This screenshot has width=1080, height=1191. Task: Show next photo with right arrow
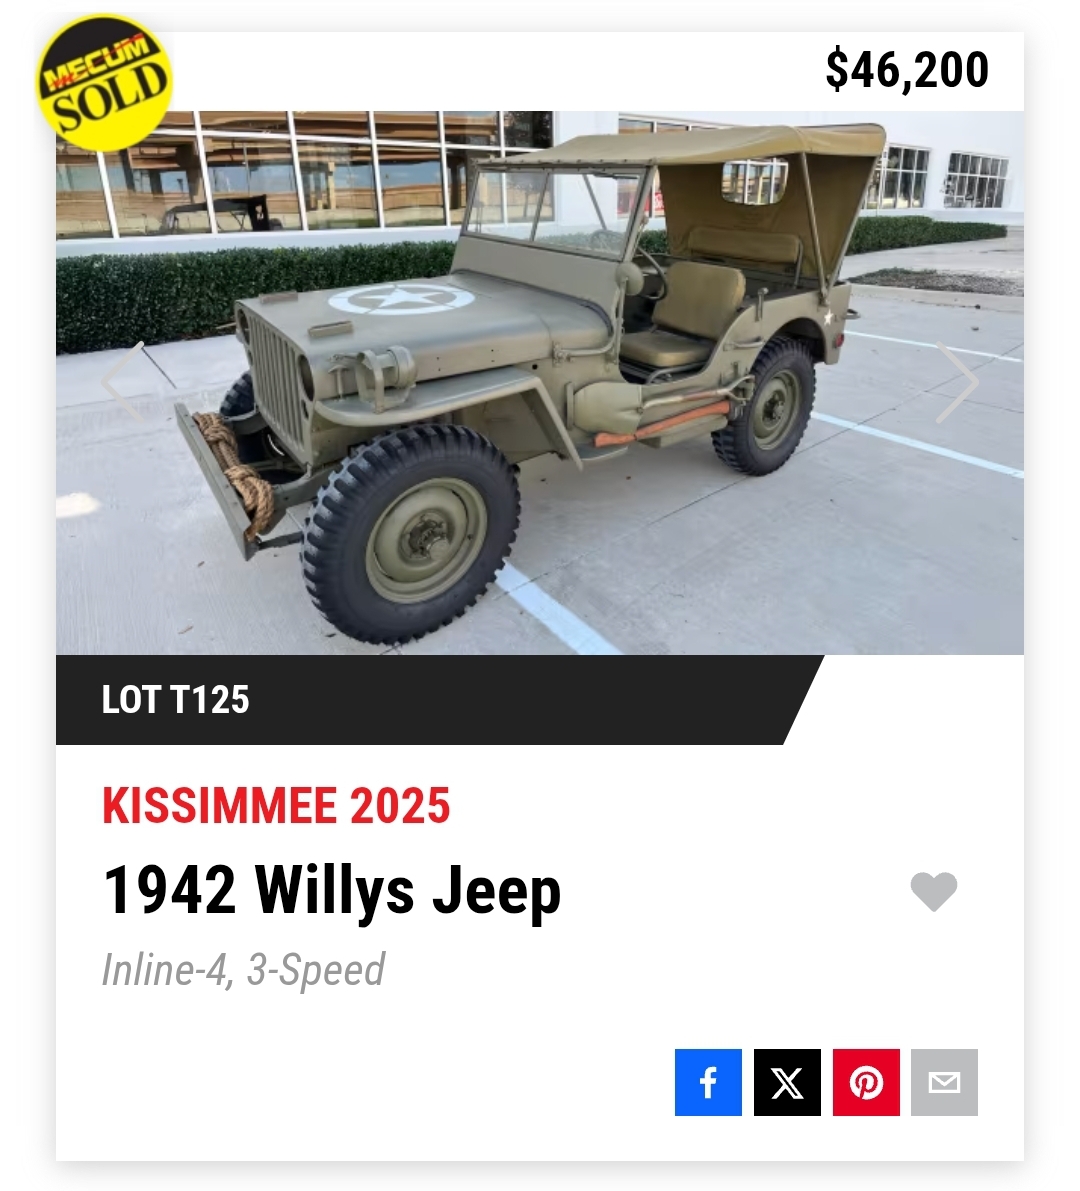(x=957, y=382)
